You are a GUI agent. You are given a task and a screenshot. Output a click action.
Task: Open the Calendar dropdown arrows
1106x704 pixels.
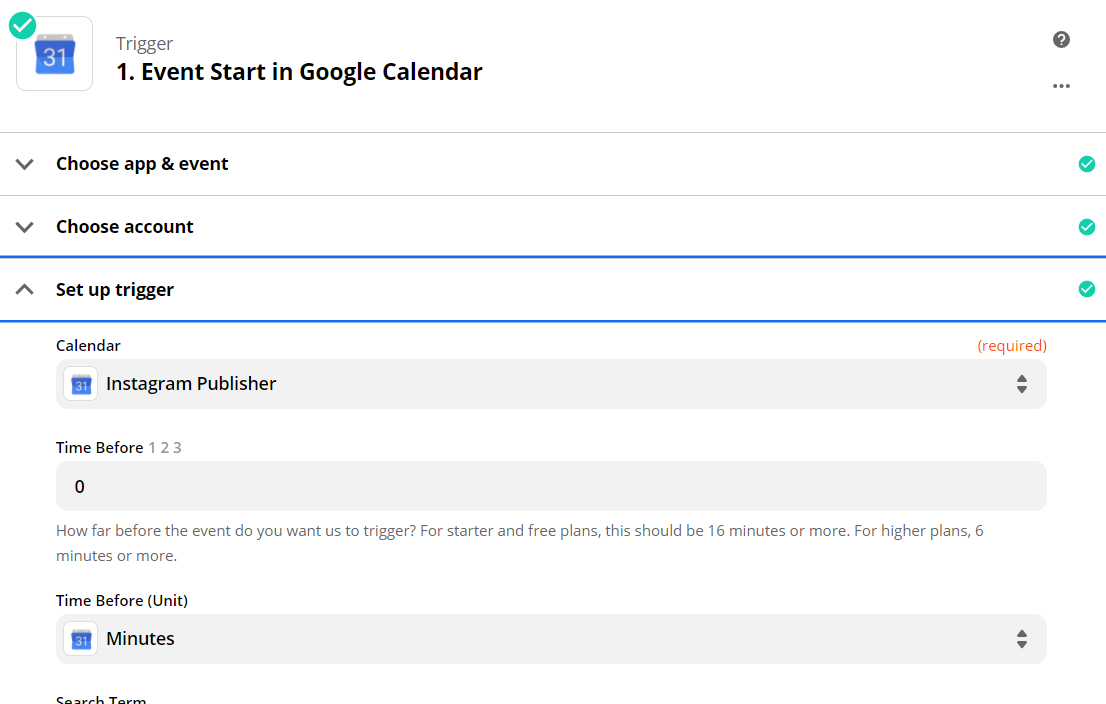(1021, 384)
